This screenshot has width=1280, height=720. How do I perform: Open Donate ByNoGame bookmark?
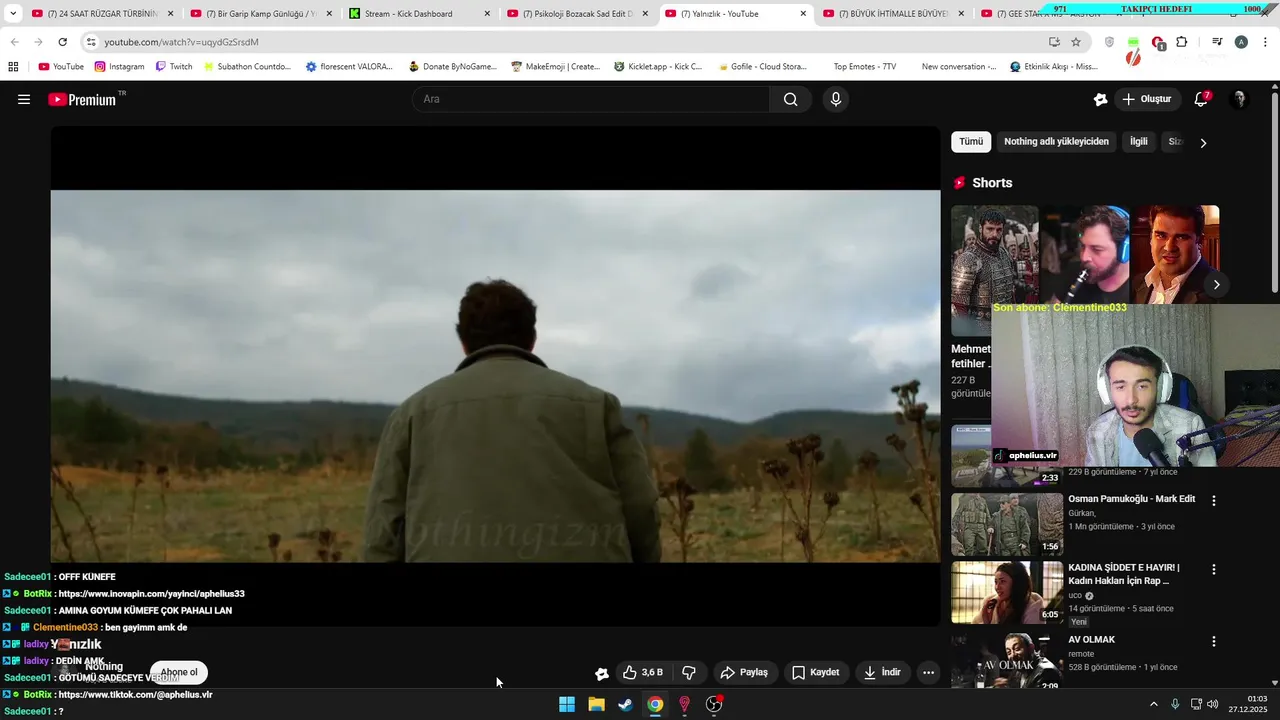click(x=453, y=67)
